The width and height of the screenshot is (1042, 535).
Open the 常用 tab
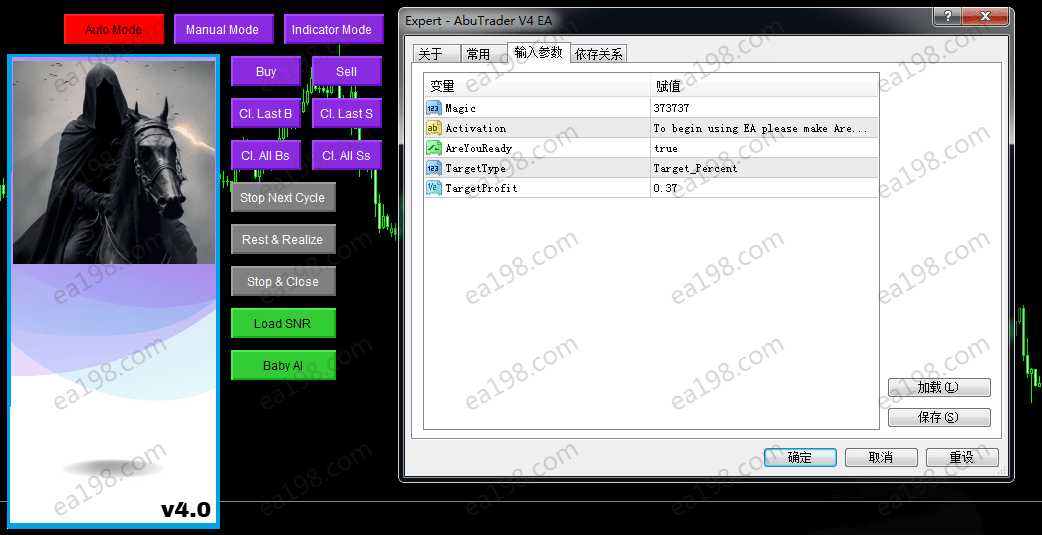tap(479, 54)
